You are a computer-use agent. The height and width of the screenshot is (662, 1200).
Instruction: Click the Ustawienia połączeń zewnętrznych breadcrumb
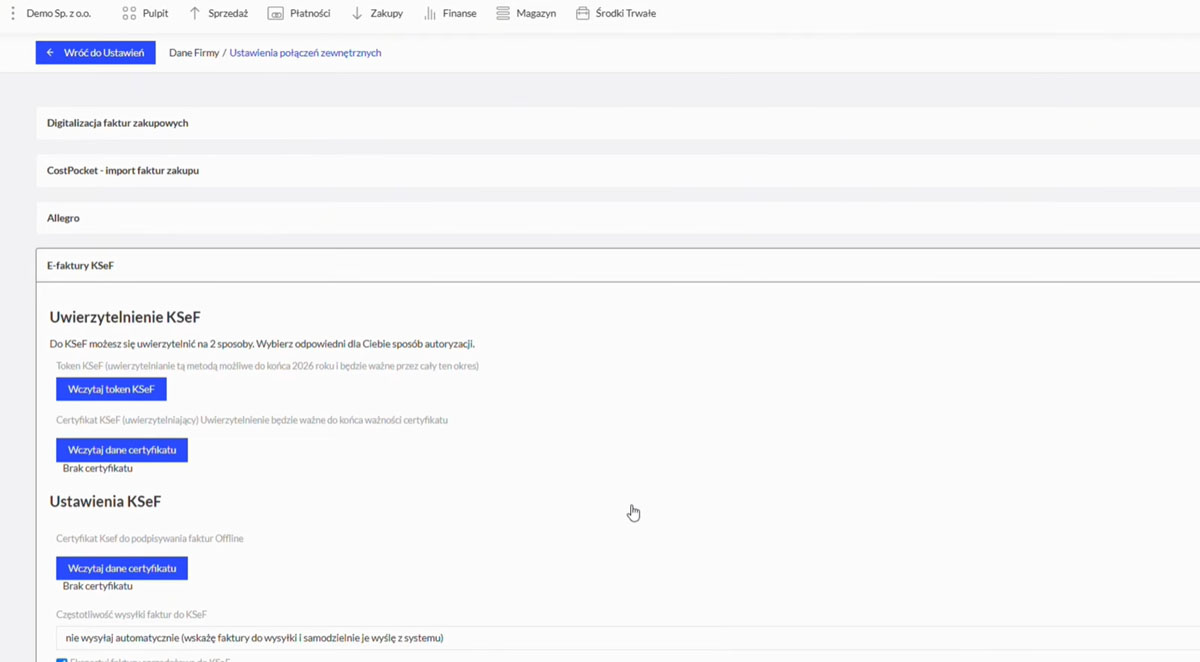pyautogui.click(x=305, y=53)
